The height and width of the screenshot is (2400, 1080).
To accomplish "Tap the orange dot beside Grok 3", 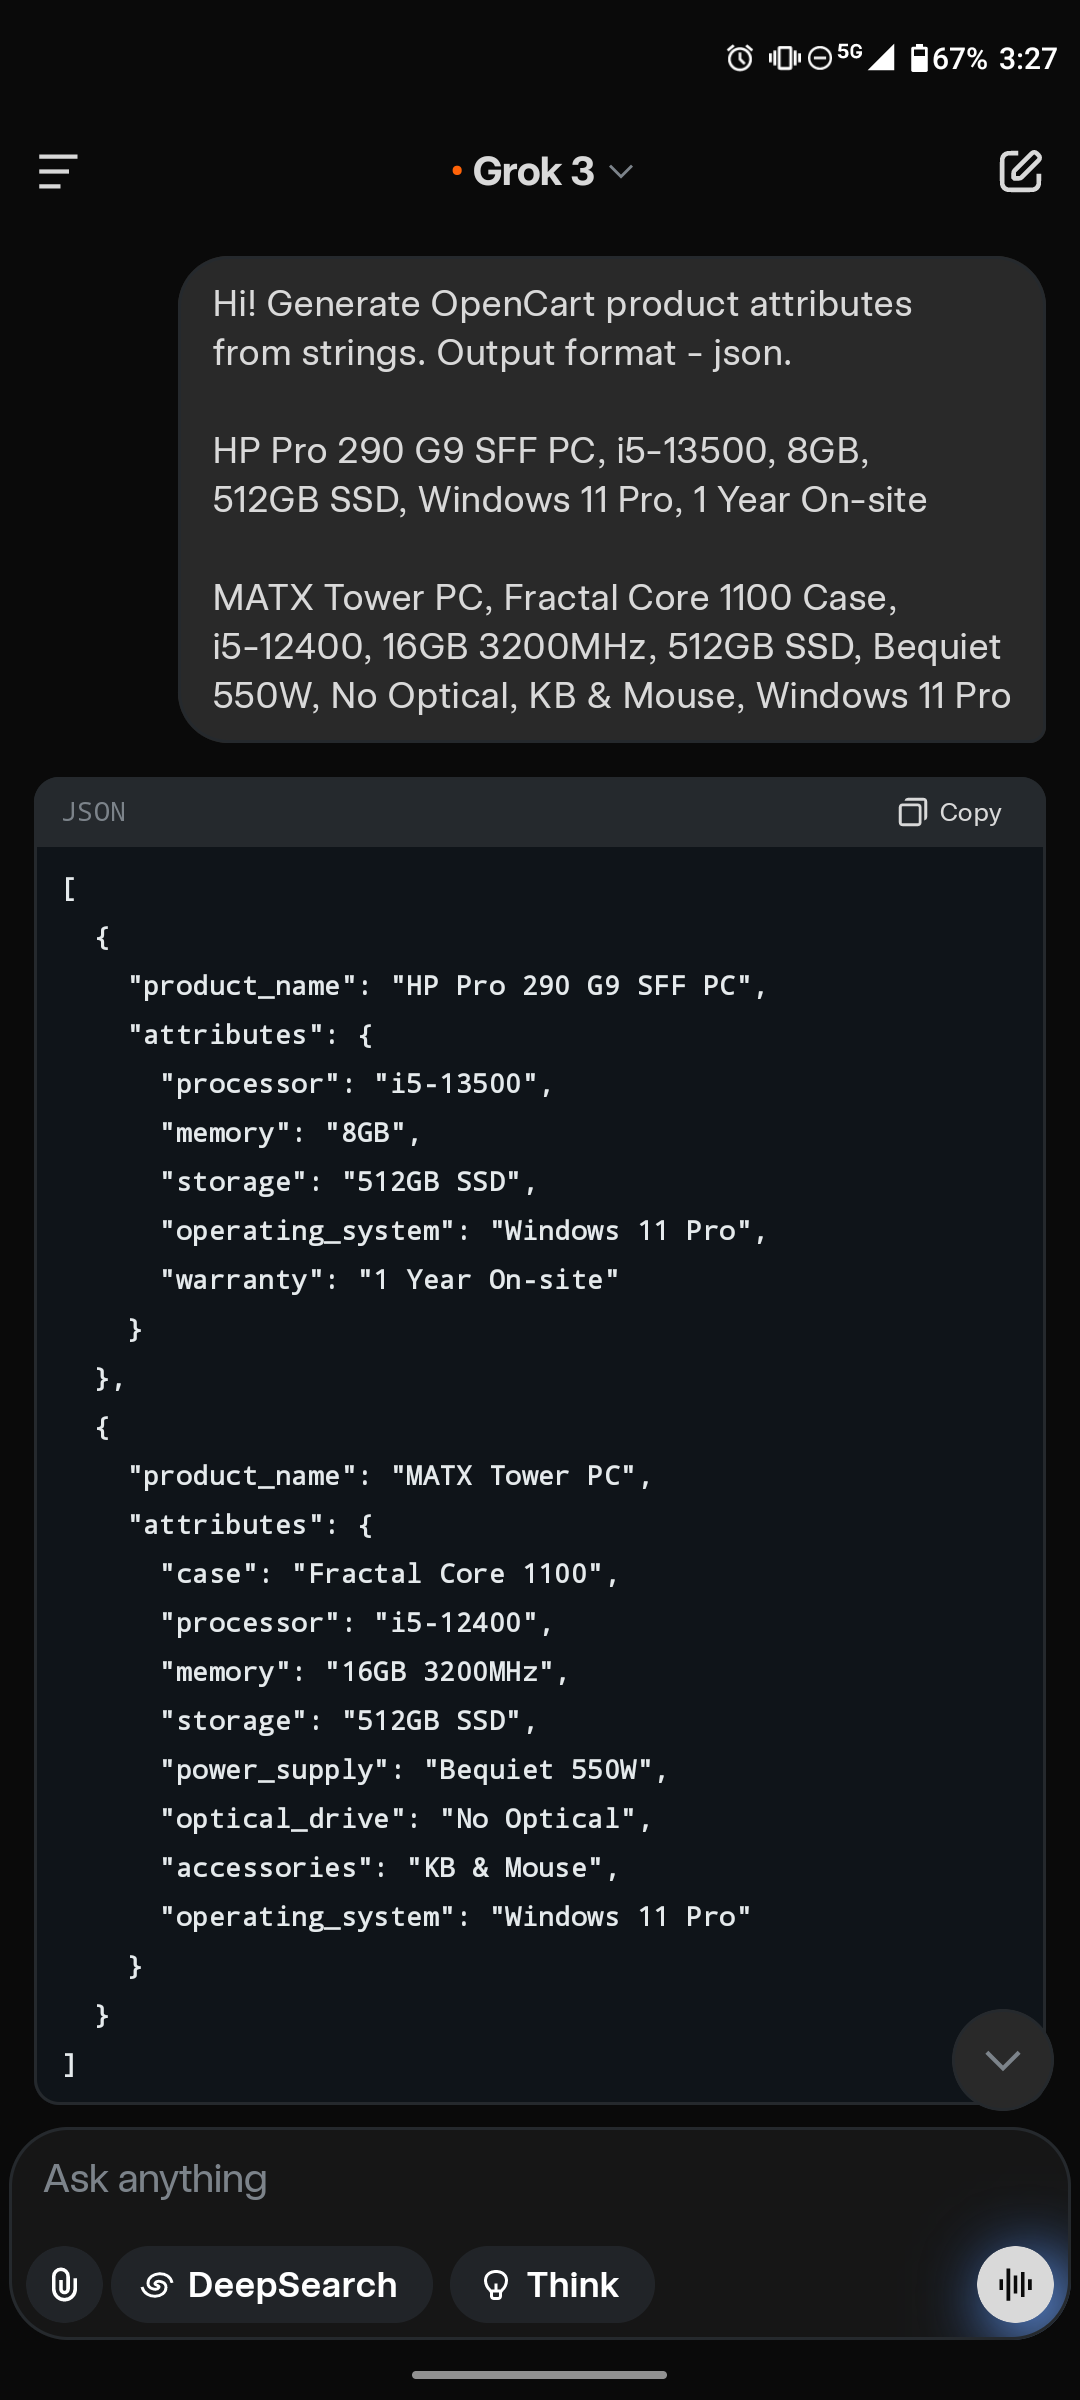I will [457, 171].
